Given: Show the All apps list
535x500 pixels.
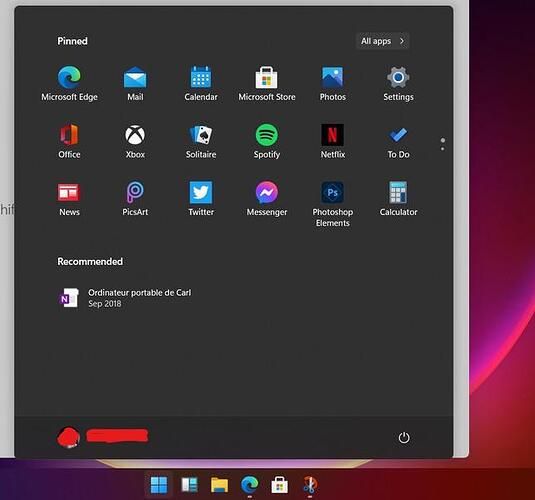Looking at the screenshot, I should (382, 41).
